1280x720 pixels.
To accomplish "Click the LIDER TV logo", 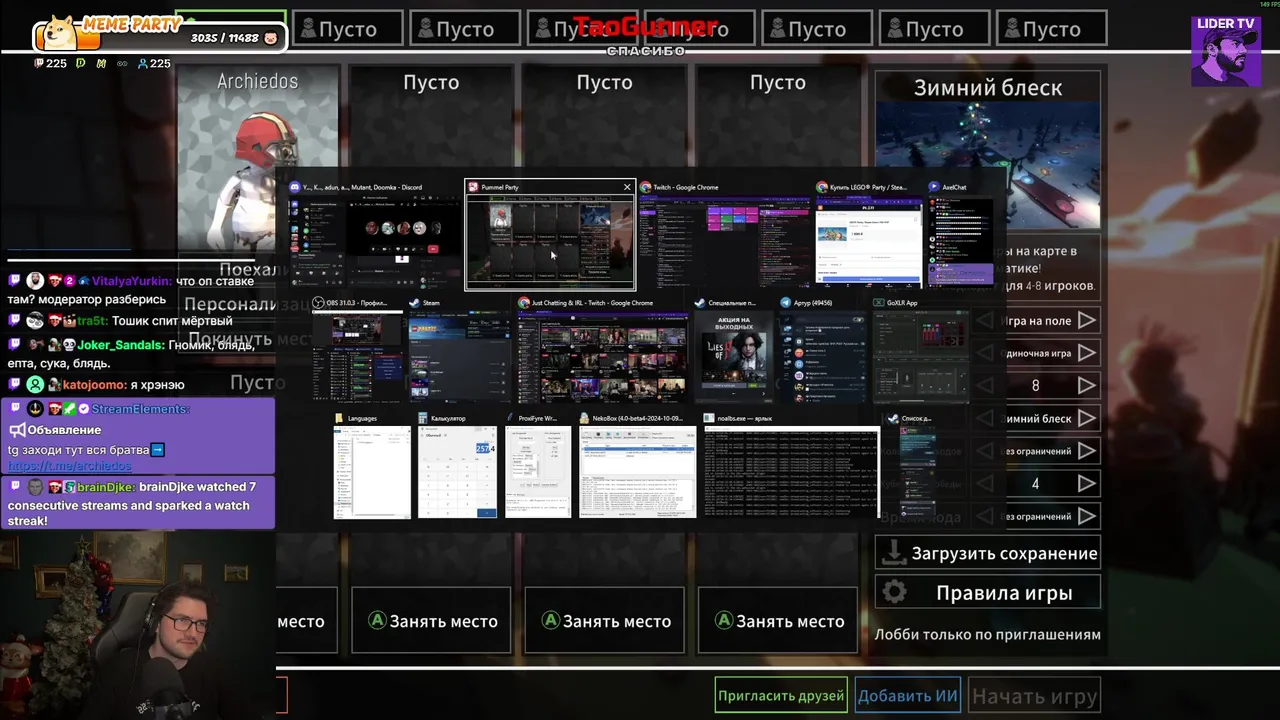I will pos(1226,50).
